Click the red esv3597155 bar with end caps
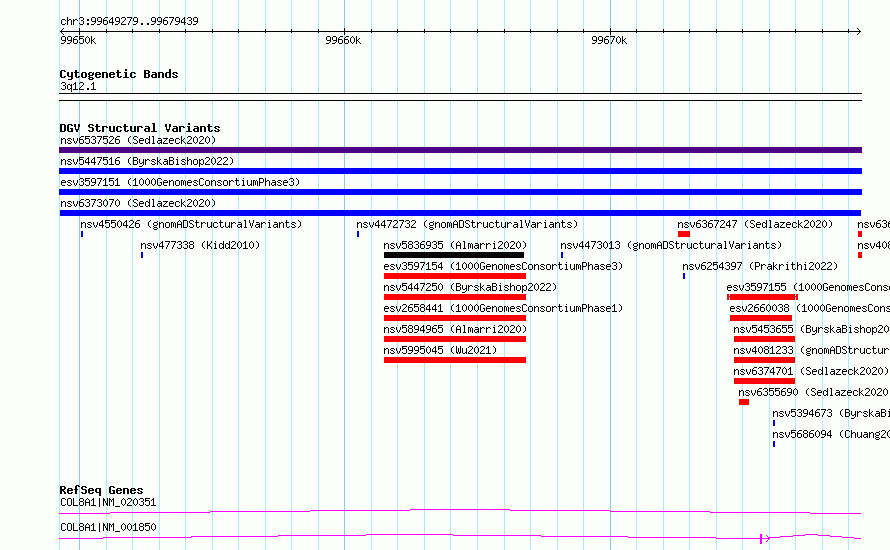The width and height of the screenshot is (890, 550). click(762, 297)
